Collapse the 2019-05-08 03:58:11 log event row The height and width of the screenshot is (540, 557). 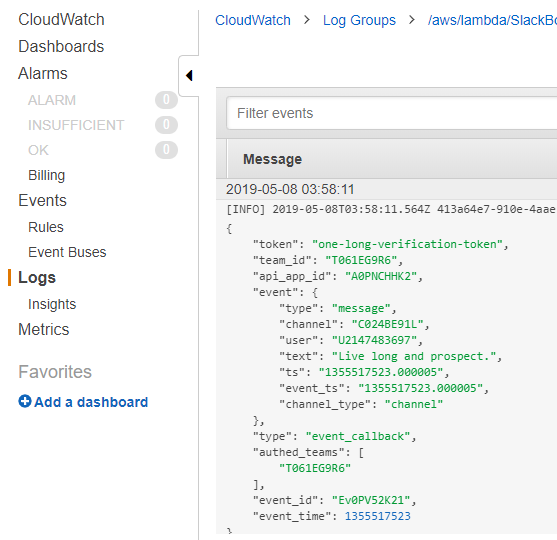pos(386,189)
